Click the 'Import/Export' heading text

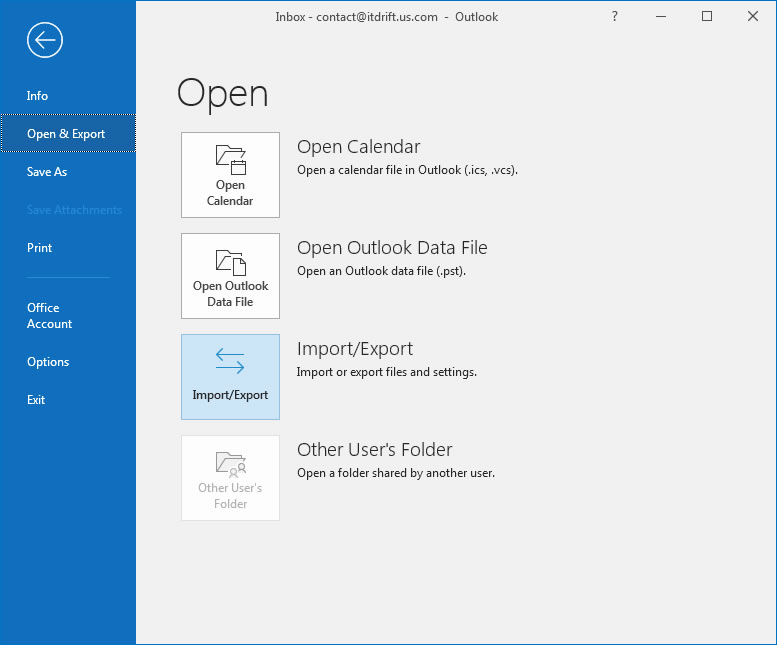click(x=355, y=349)
